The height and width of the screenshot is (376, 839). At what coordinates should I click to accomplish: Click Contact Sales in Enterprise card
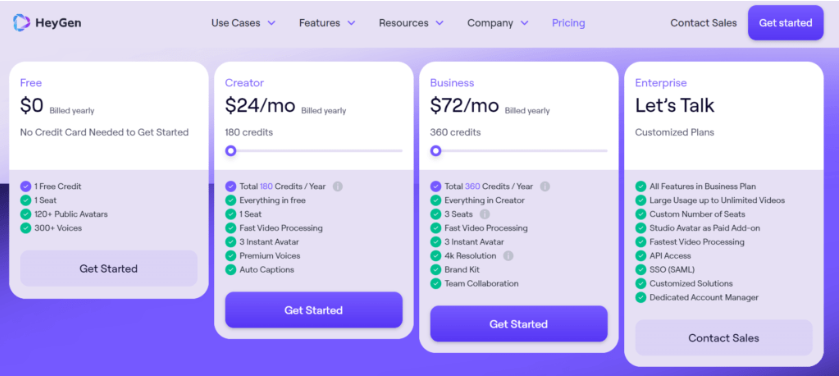(723, 338)
